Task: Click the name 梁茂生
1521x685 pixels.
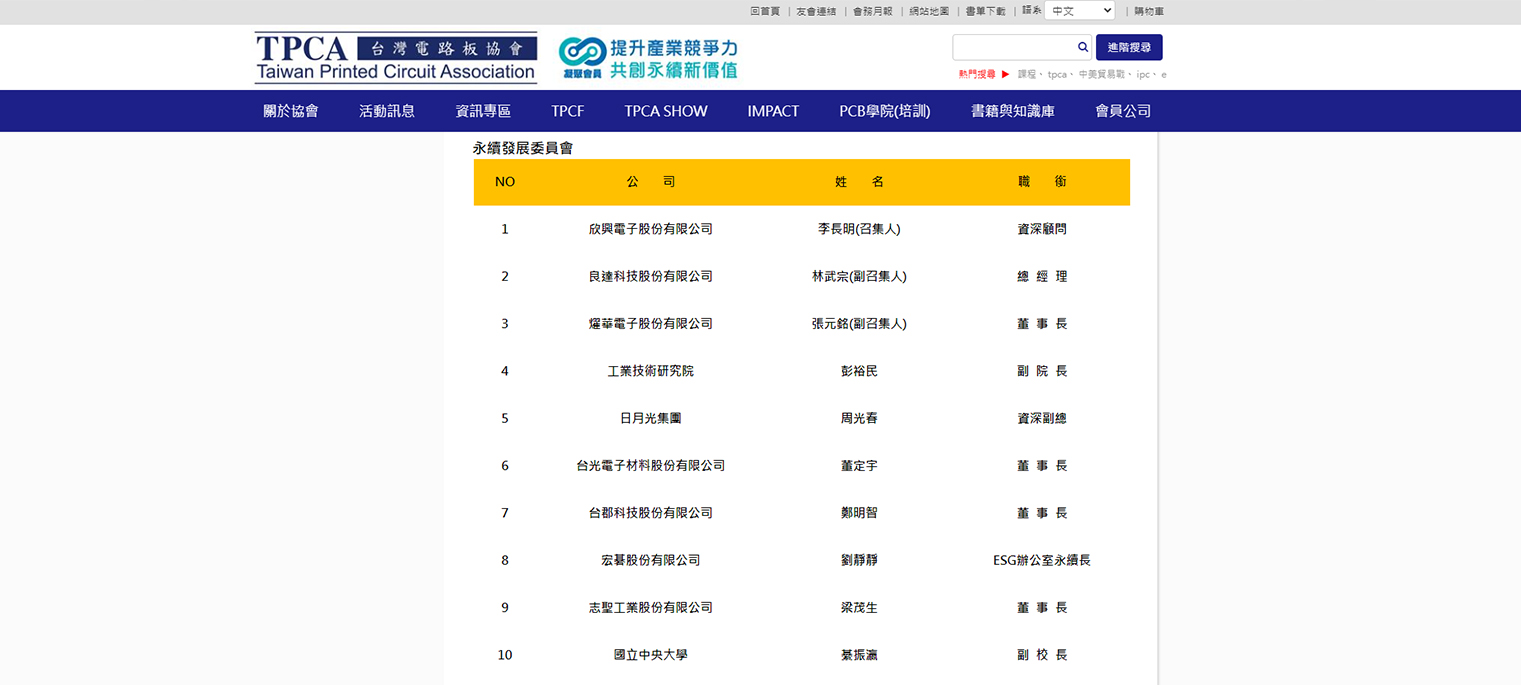Action: (x=860, y=608)
